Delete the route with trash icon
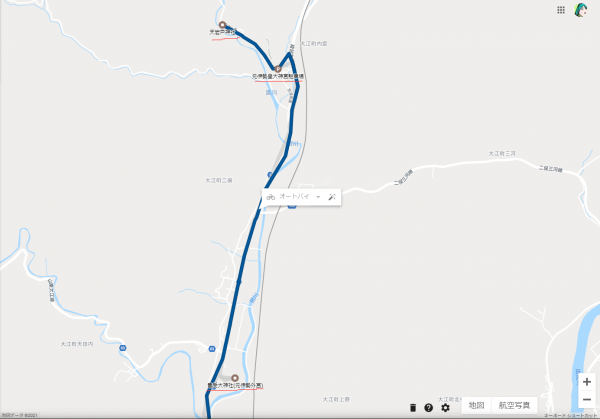Image resolution: width=600 pixels, height=419 pixels. pyautogui.click(x=412, y=408)
